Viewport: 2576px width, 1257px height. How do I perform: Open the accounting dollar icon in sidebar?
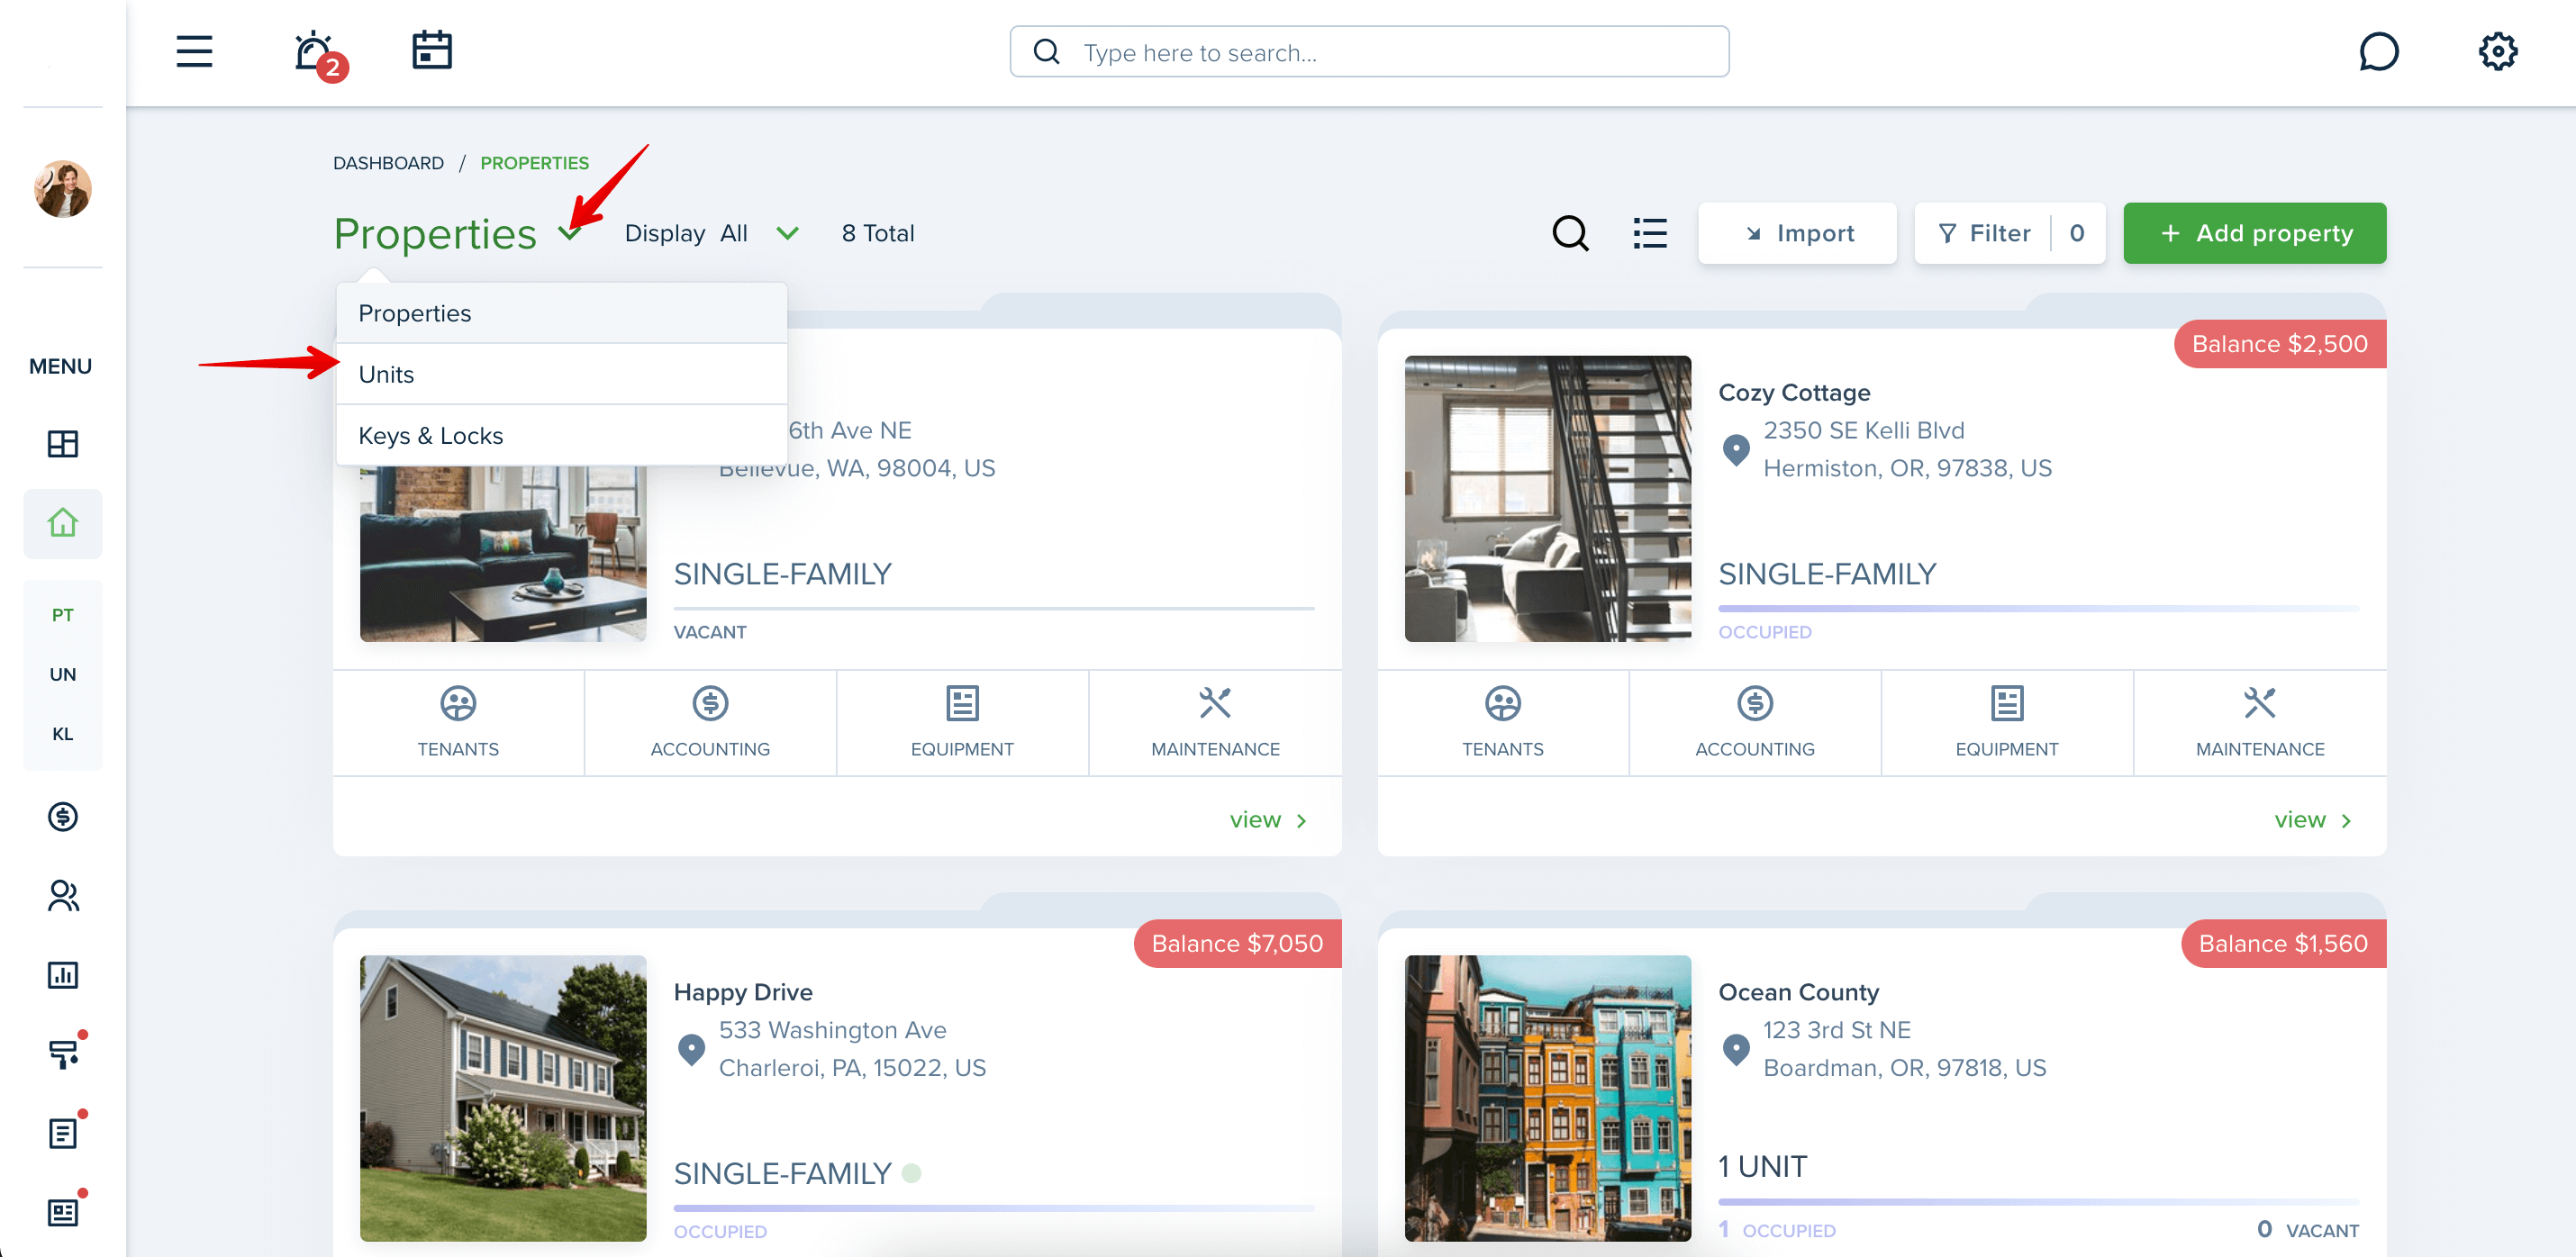62,816
